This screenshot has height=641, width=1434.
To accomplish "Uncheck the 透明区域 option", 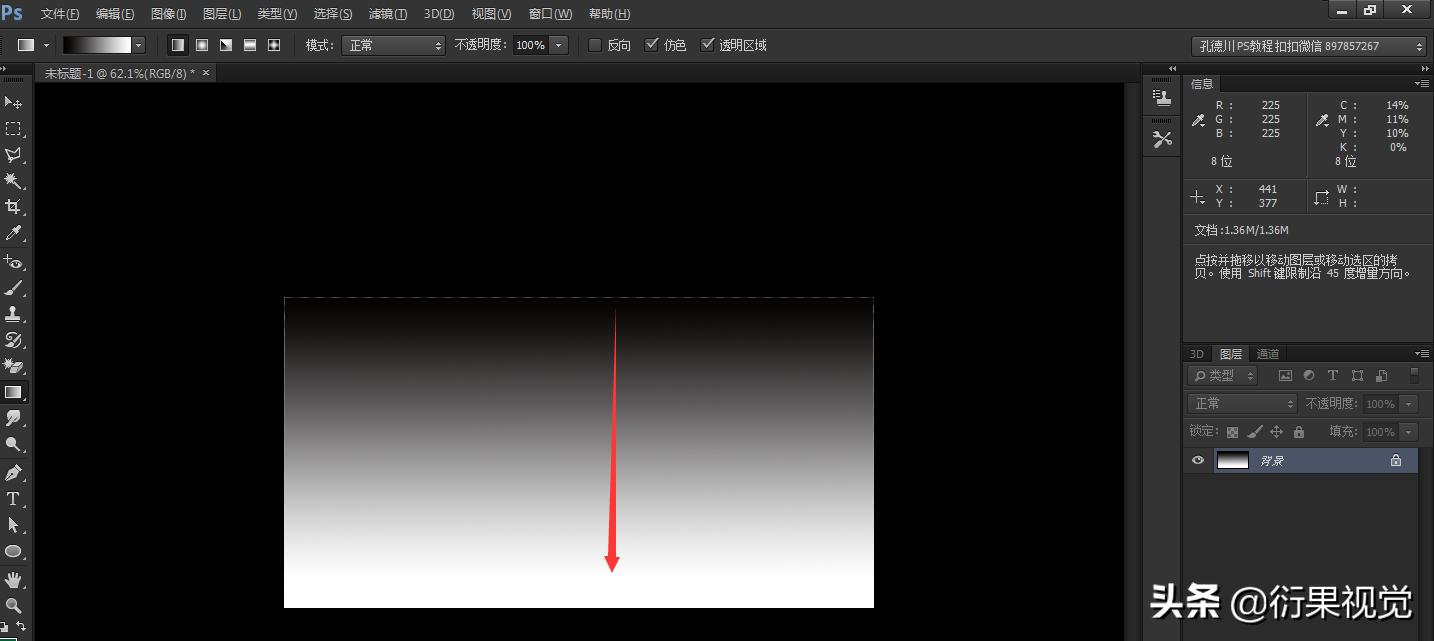I will click(708, 44).
